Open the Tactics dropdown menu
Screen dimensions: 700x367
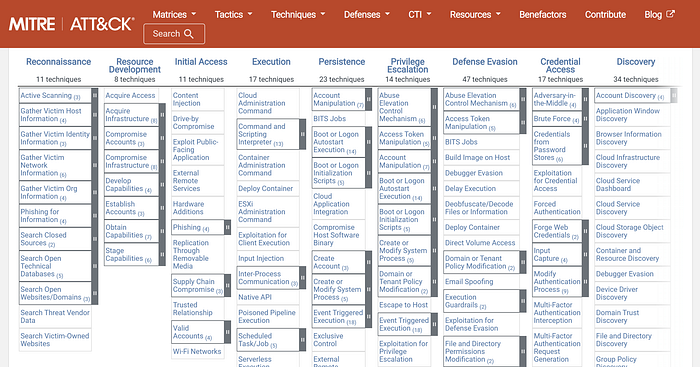(x=233, y=14)
